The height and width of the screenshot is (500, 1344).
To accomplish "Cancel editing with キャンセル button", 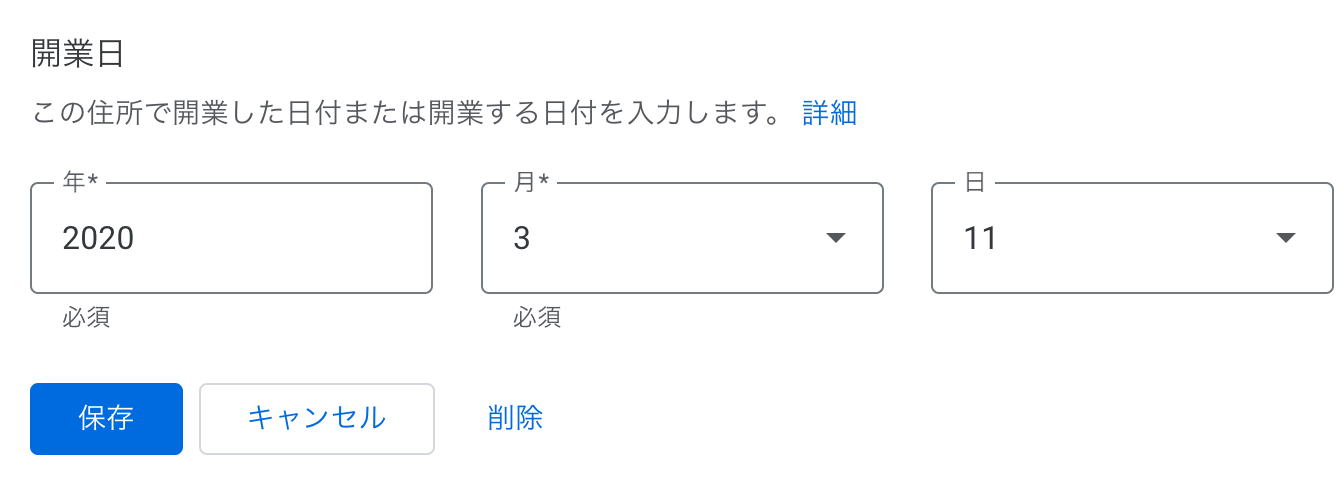I will (317, 419).
